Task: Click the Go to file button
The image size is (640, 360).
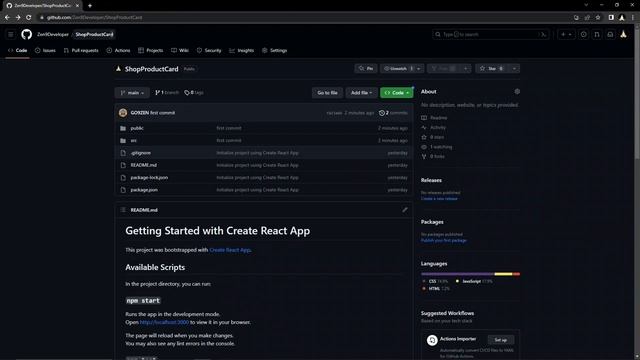Action: (x=327, y=93)
